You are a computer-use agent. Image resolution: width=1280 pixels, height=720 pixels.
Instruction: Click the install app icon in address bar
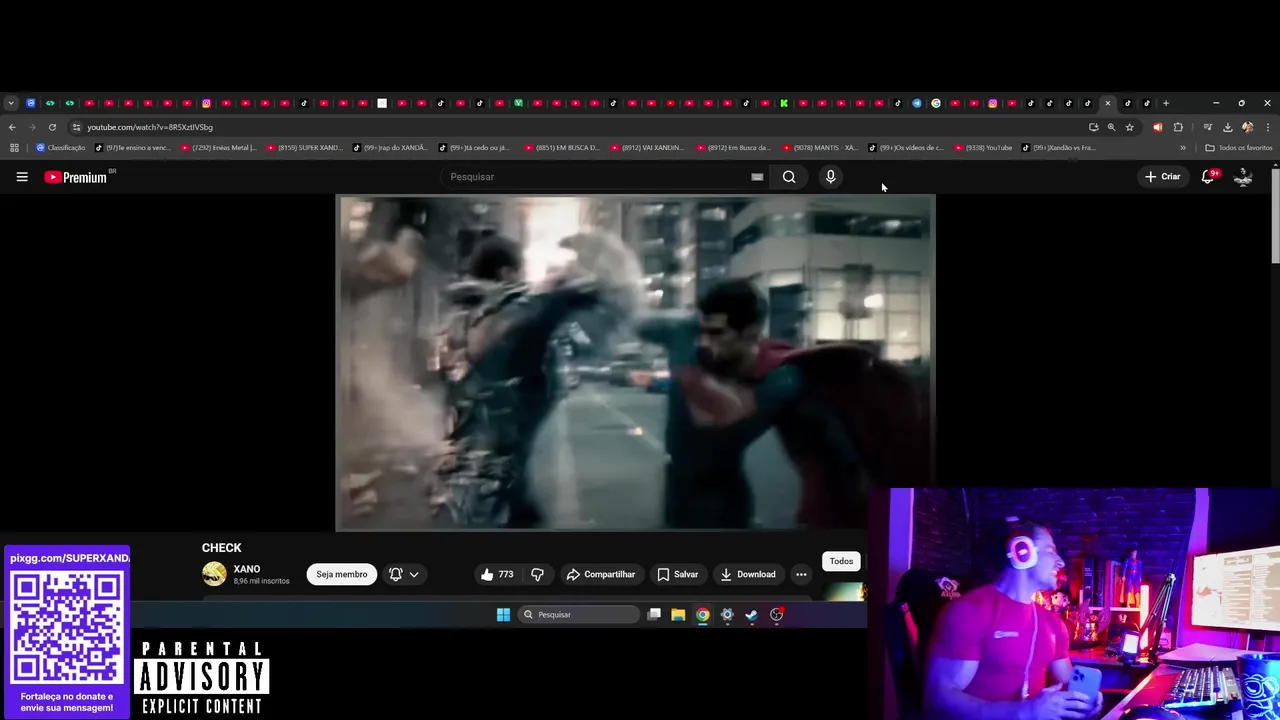click(x=1093, y=127)
